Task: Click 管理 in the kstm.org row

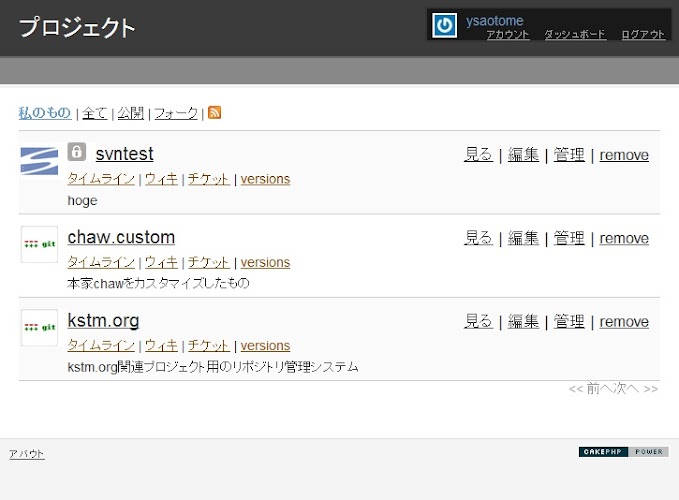Action: 569,321
